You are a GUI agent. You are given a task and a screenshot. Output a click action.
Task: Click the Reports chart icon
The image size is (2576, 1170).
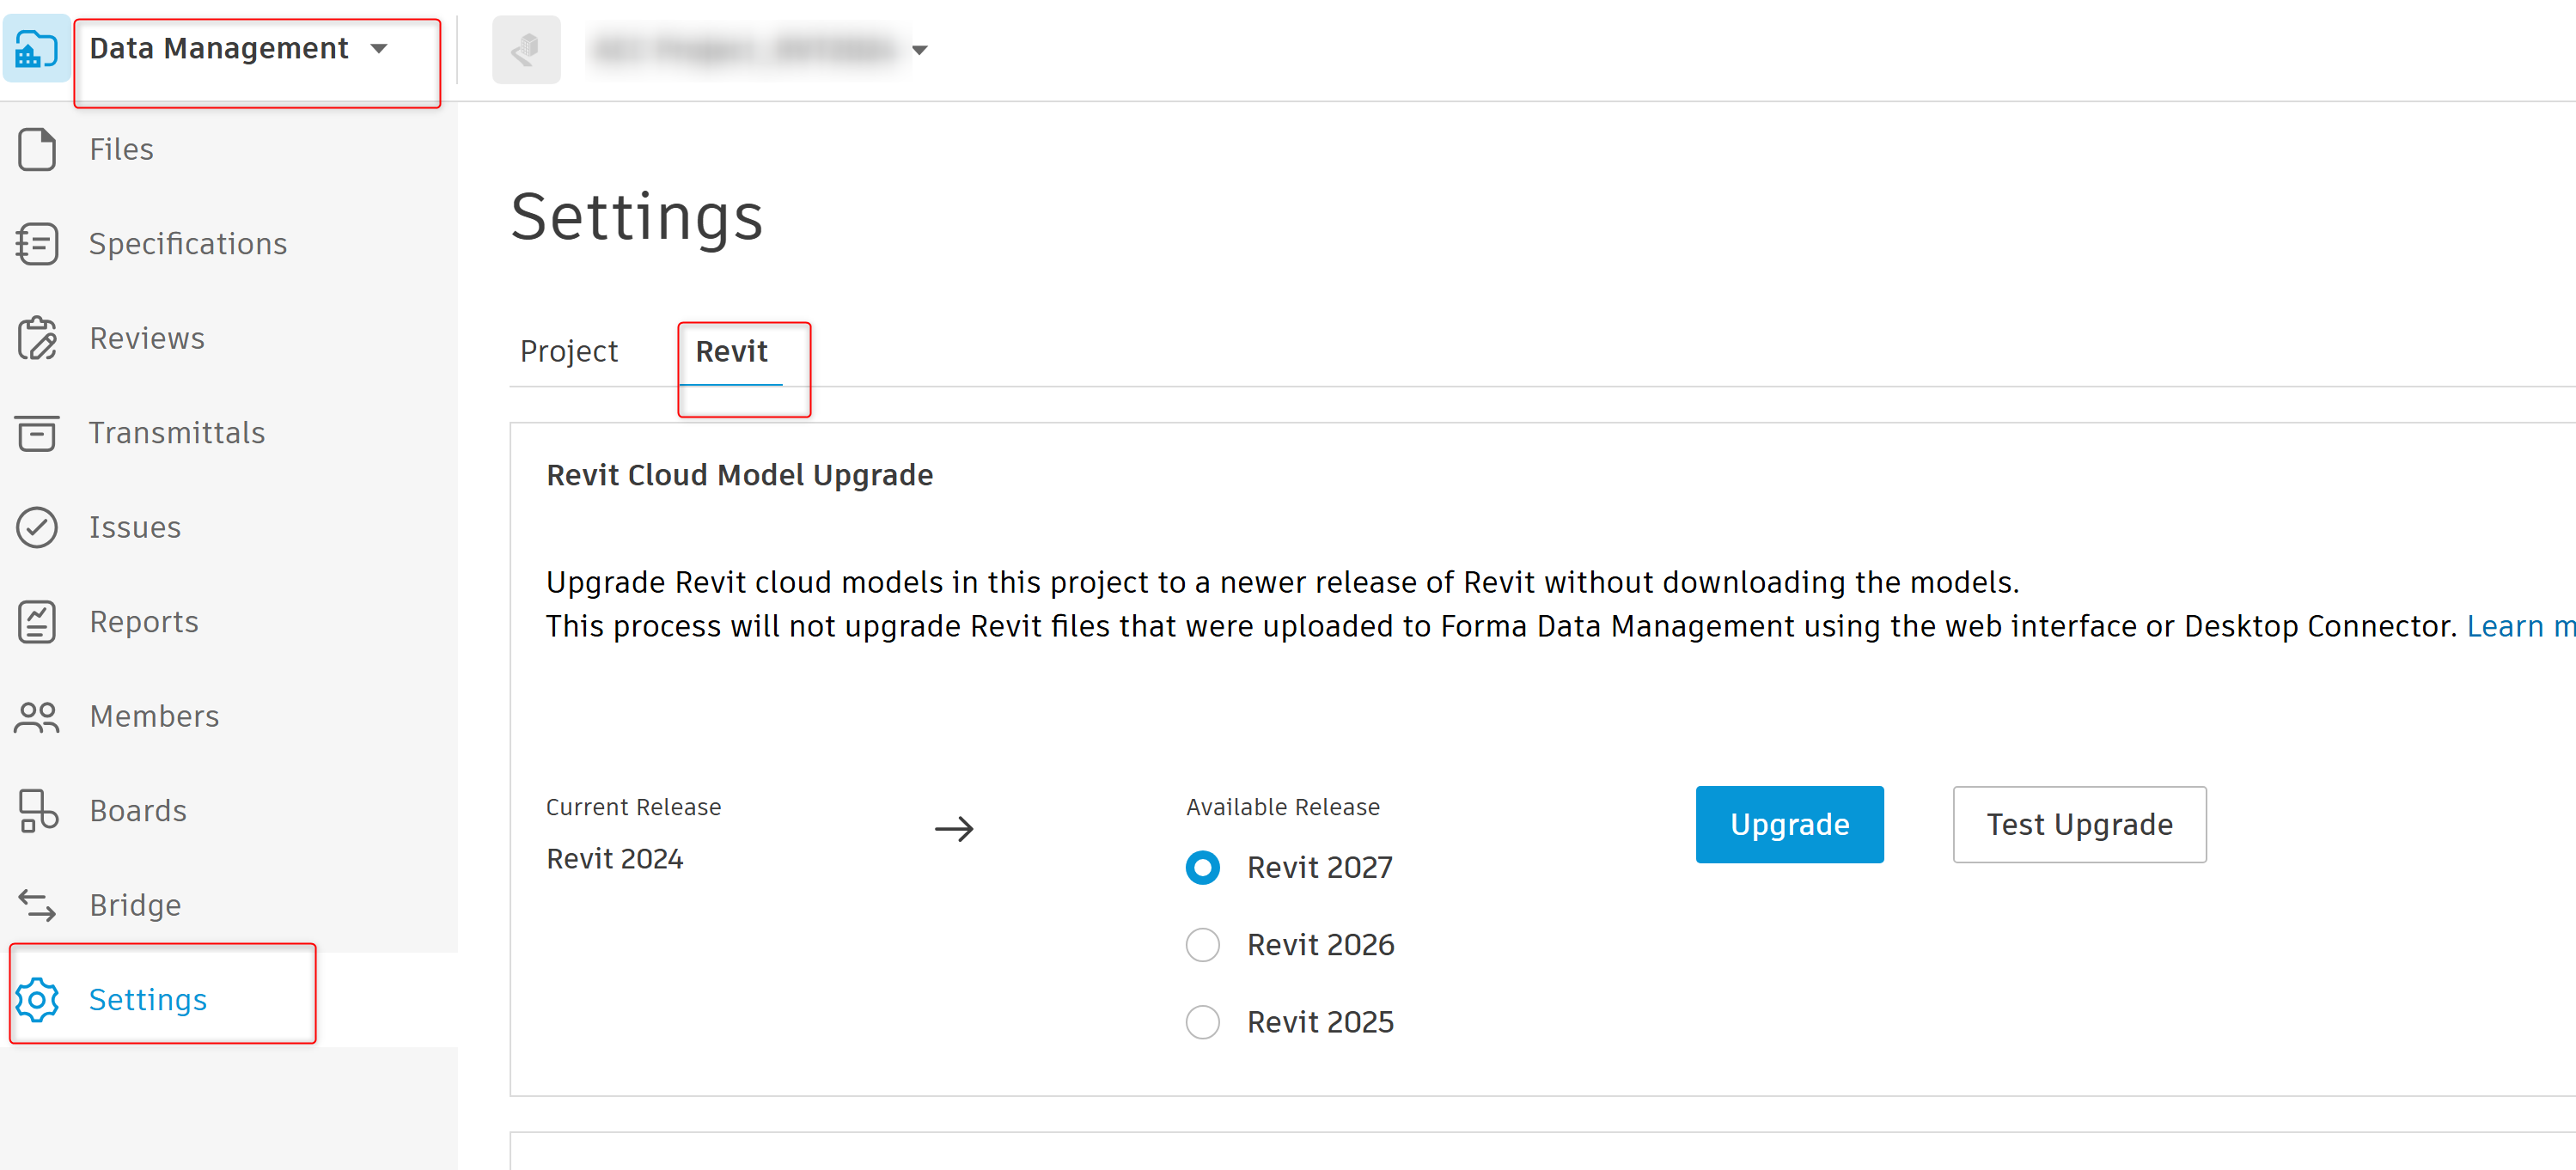37,622
